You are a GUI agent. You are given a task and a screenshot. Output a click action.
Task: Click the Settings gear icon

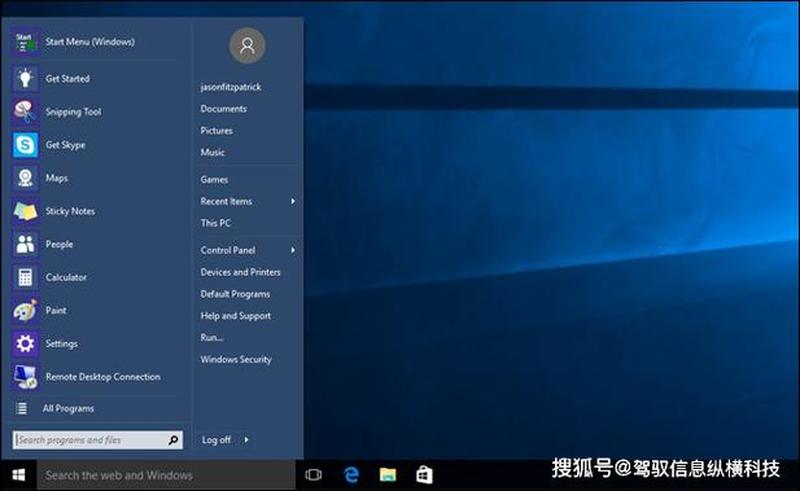point(25,343)
